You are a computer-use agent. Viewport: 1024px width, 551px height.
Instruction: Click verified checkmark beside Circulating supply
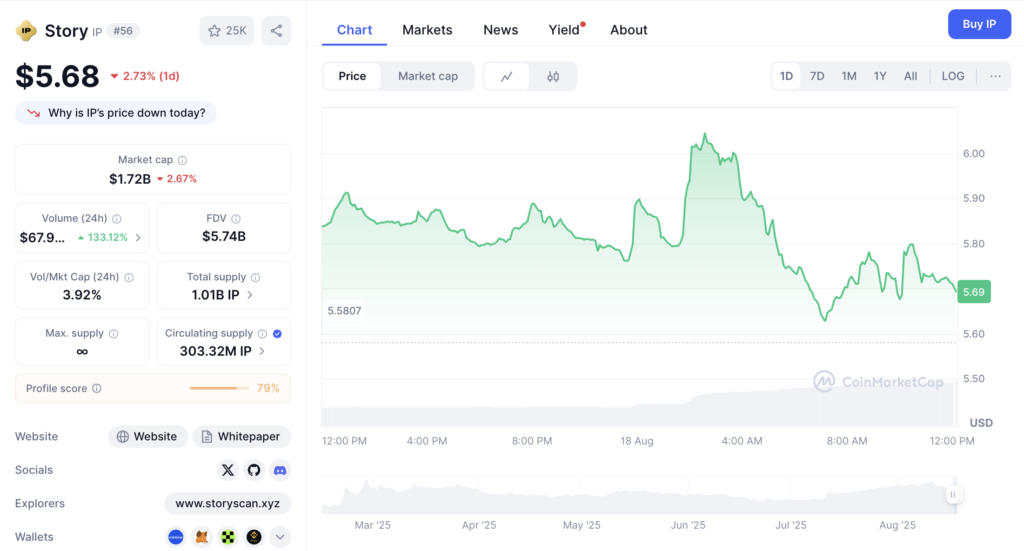pos(278,334)
